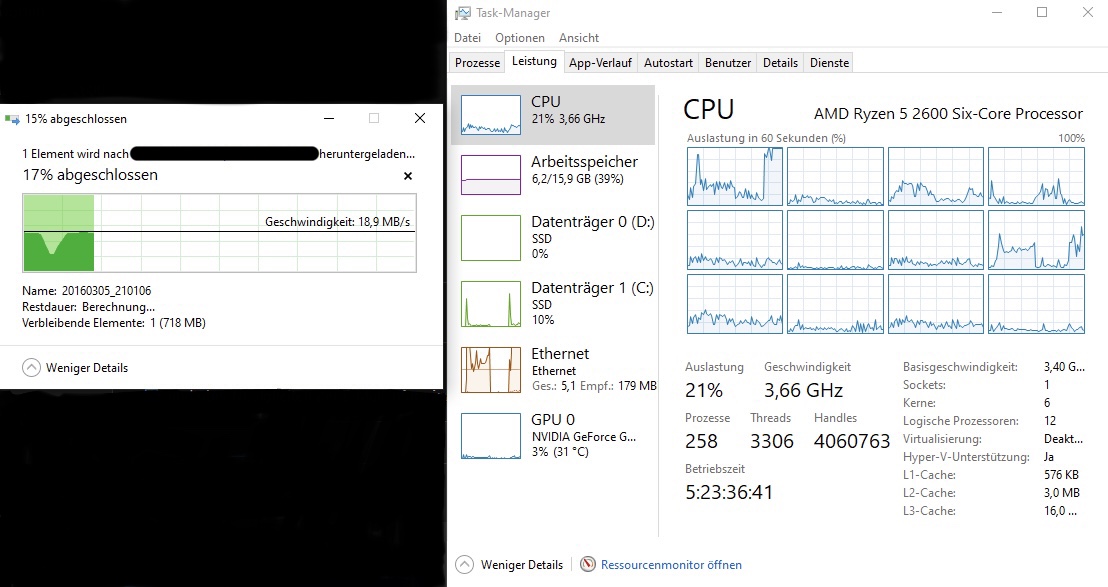Switch to the Prozesse tab
1108x587 pixels.
(477, 62)
